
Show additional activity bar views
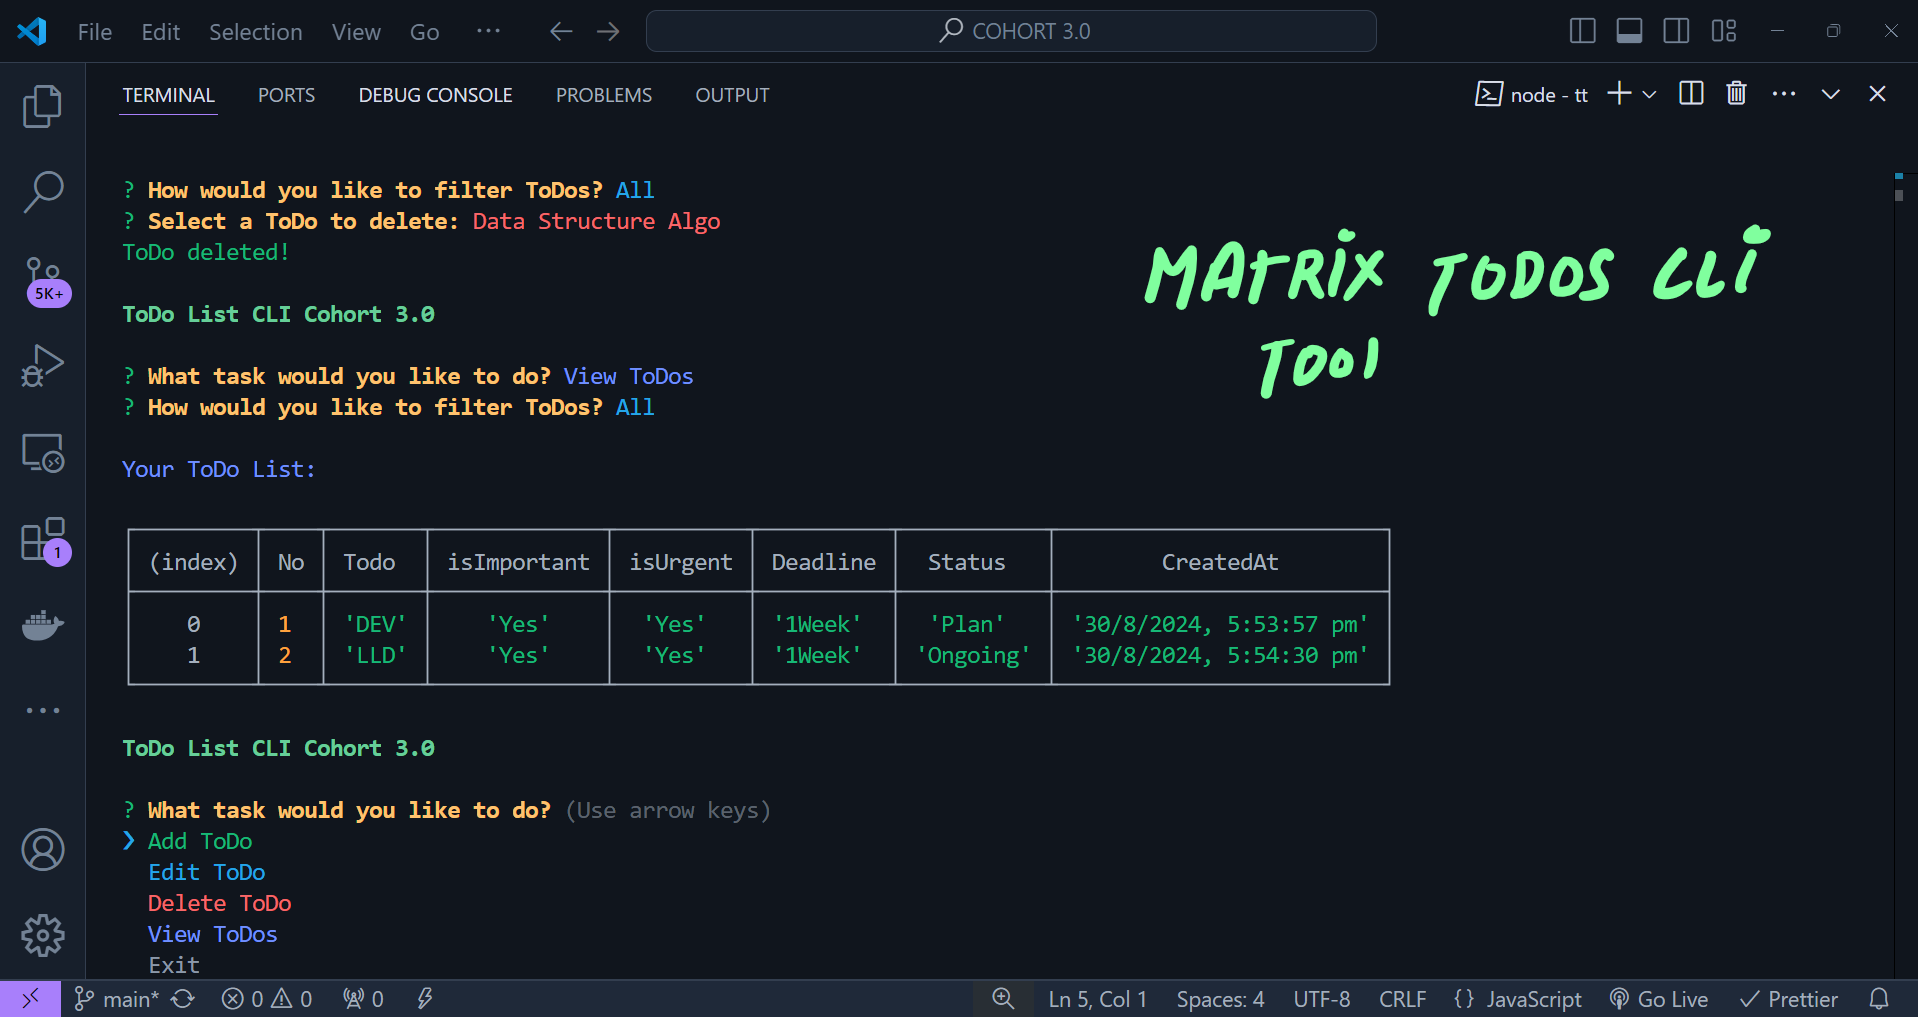point(43,710)
